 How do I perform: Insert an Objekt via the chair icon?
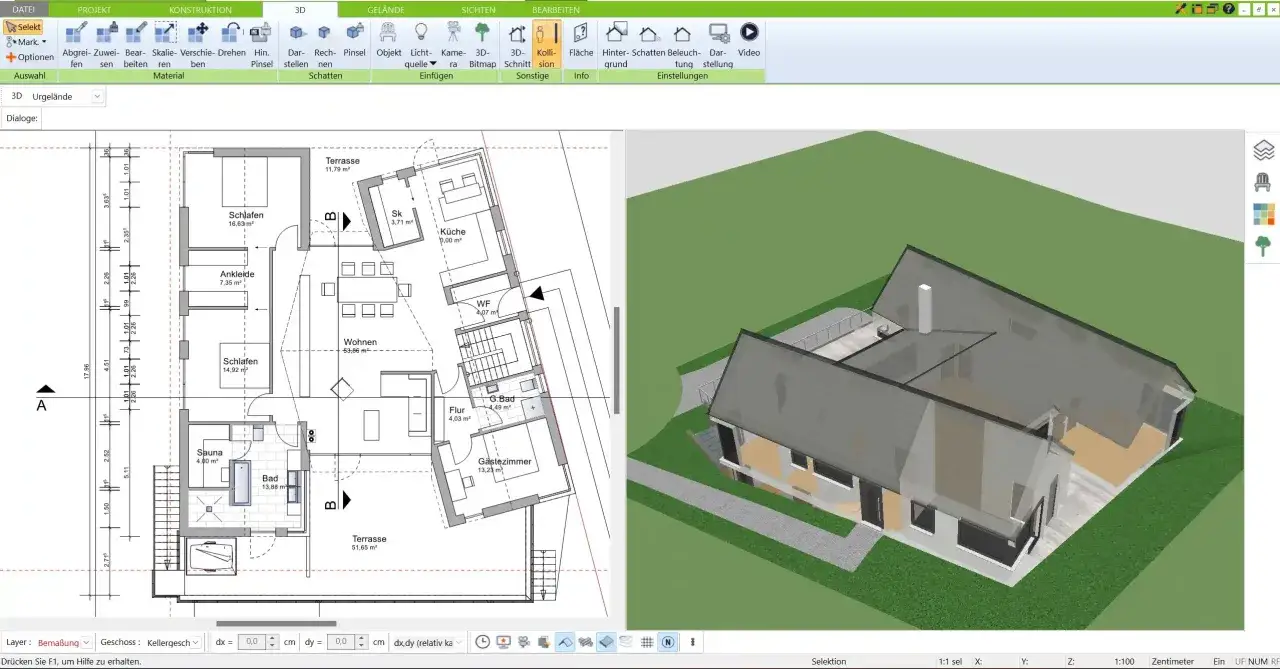pos(389,40)
